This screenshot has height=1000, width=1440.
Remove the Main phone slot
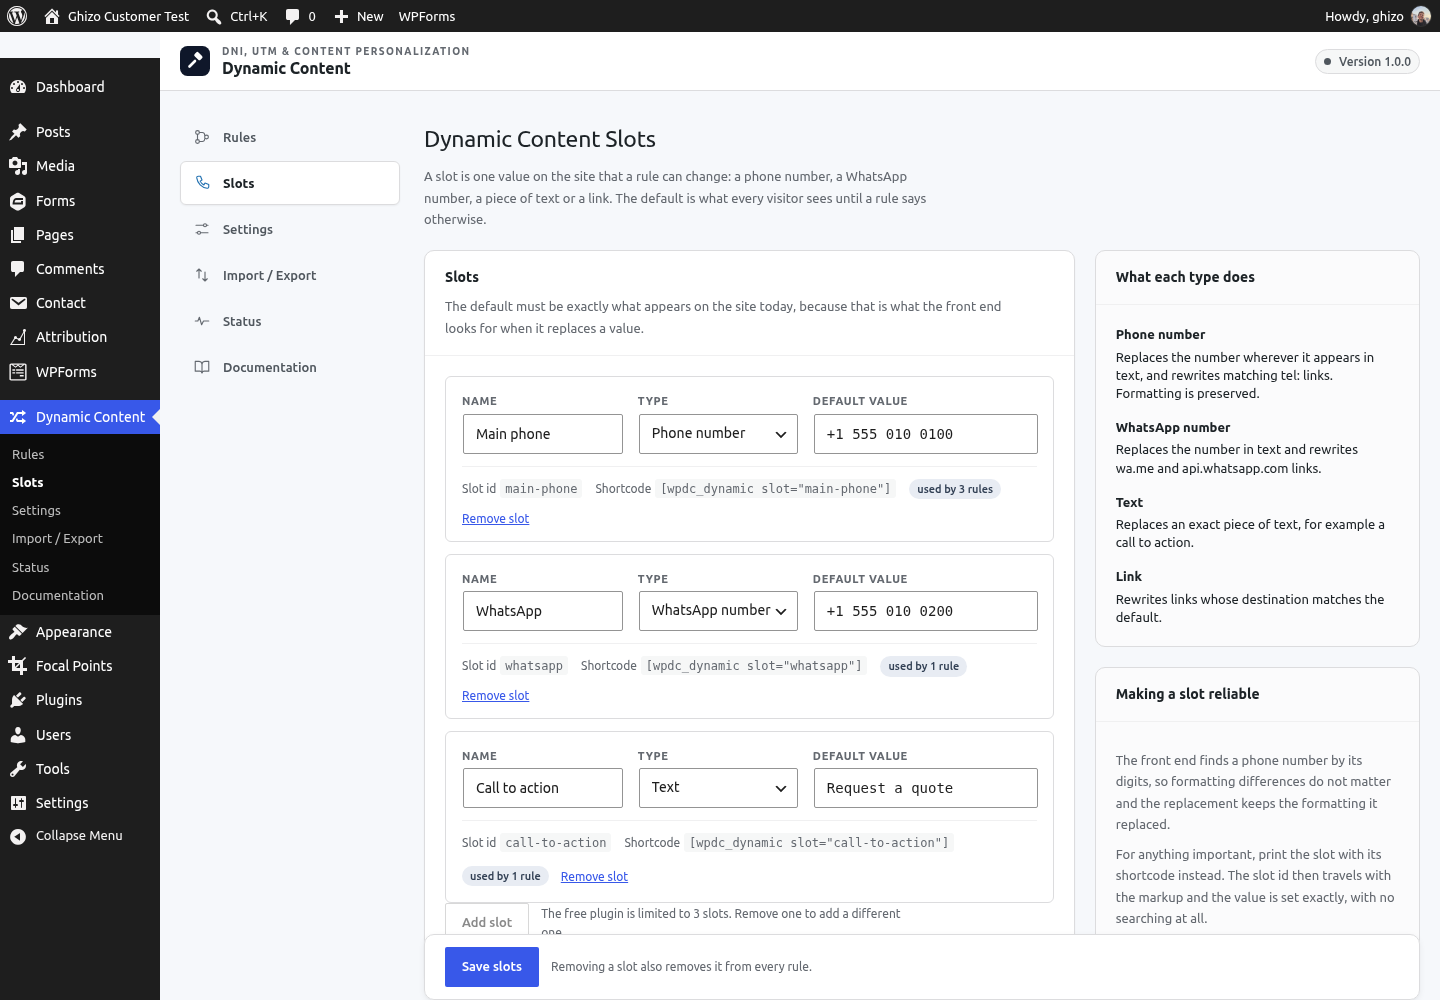[496, 519]
